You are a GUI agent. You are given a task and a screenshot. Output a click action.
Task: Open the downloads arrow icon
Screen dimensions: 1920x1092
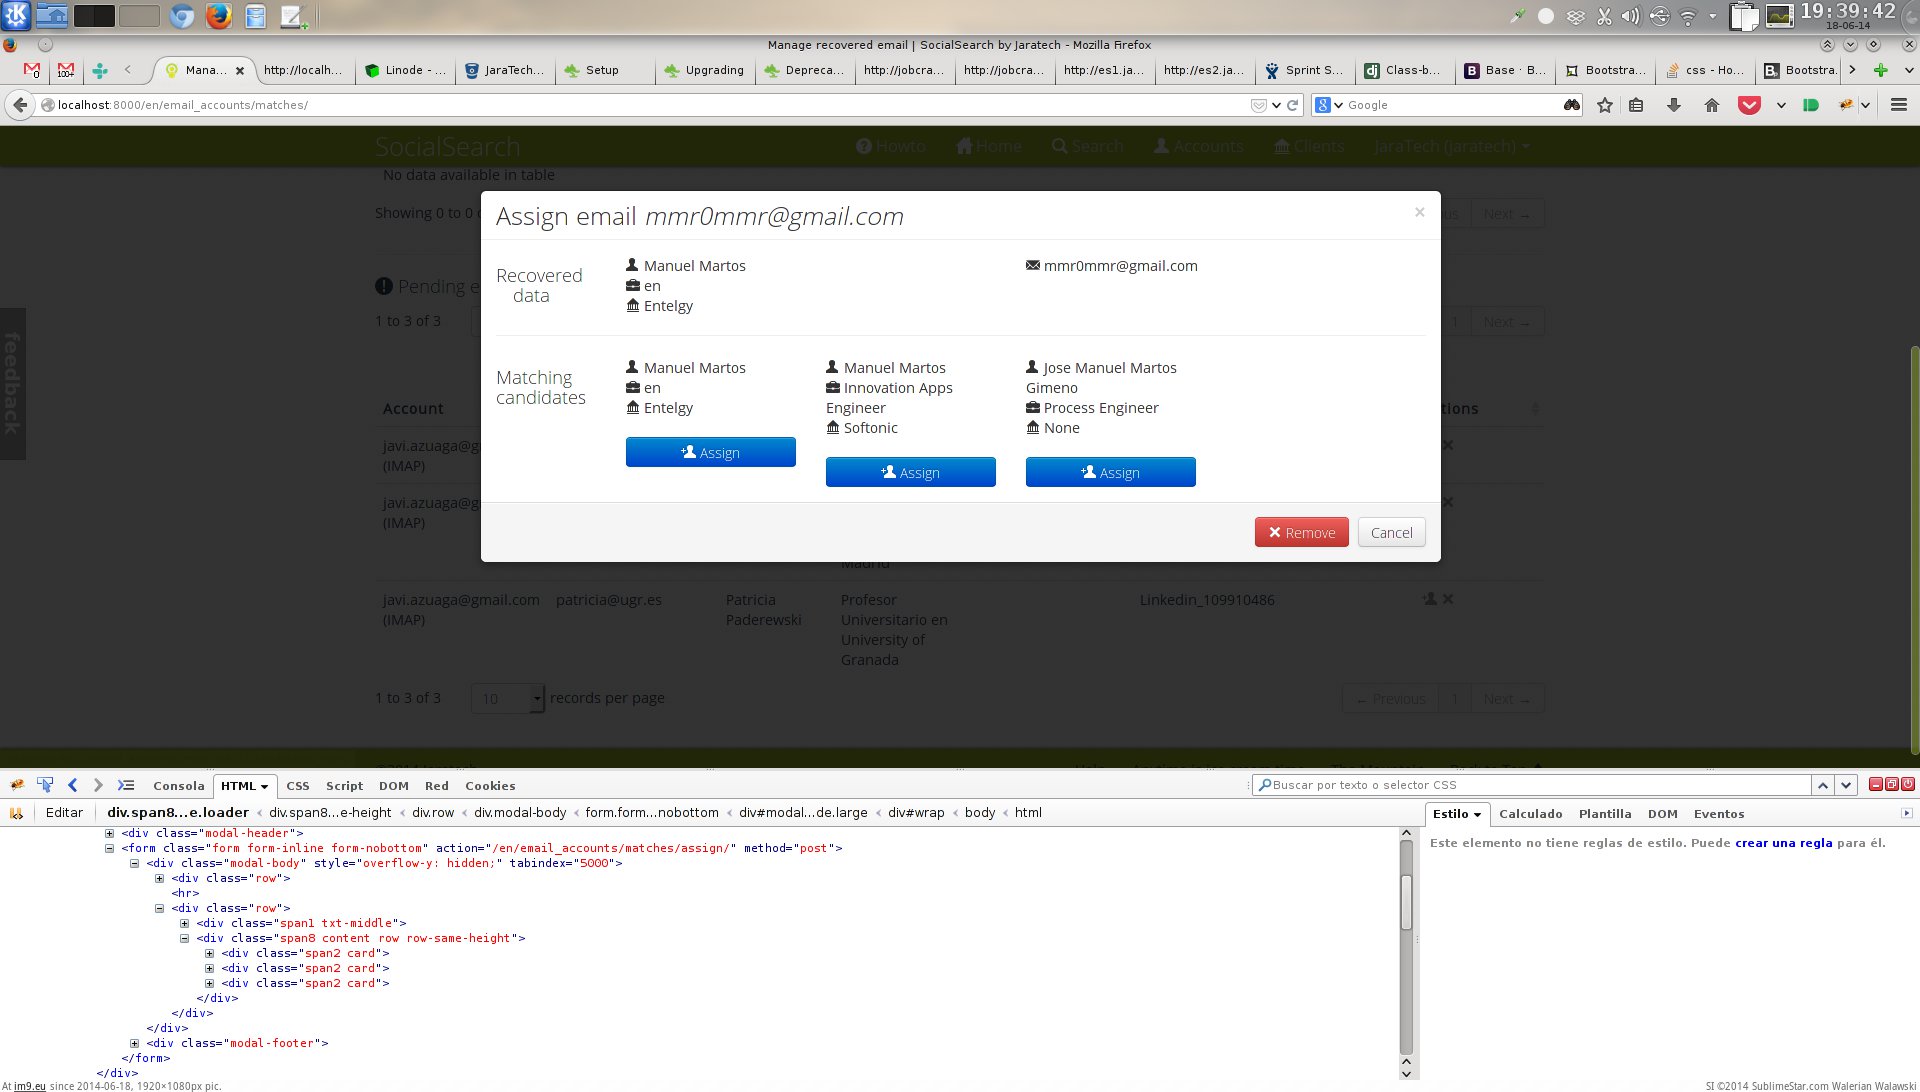coord(1674,105)
